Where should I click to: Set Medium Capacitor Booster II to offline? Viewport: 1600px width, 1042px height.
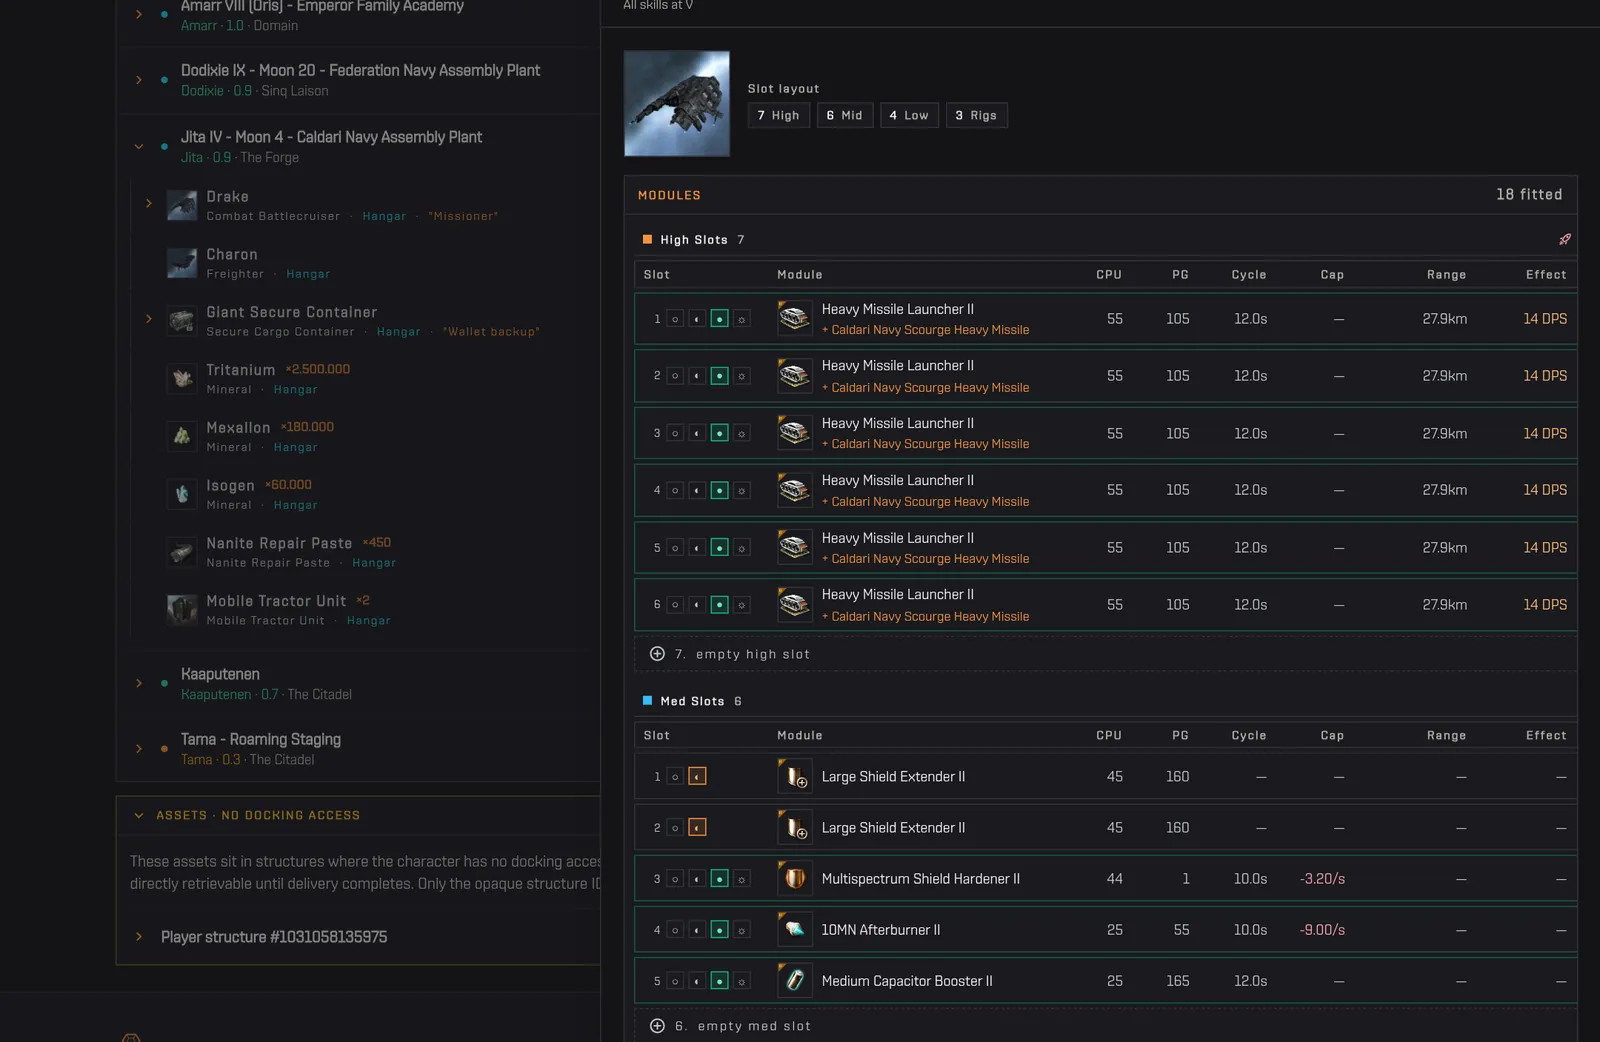click(x=675, y=981)
